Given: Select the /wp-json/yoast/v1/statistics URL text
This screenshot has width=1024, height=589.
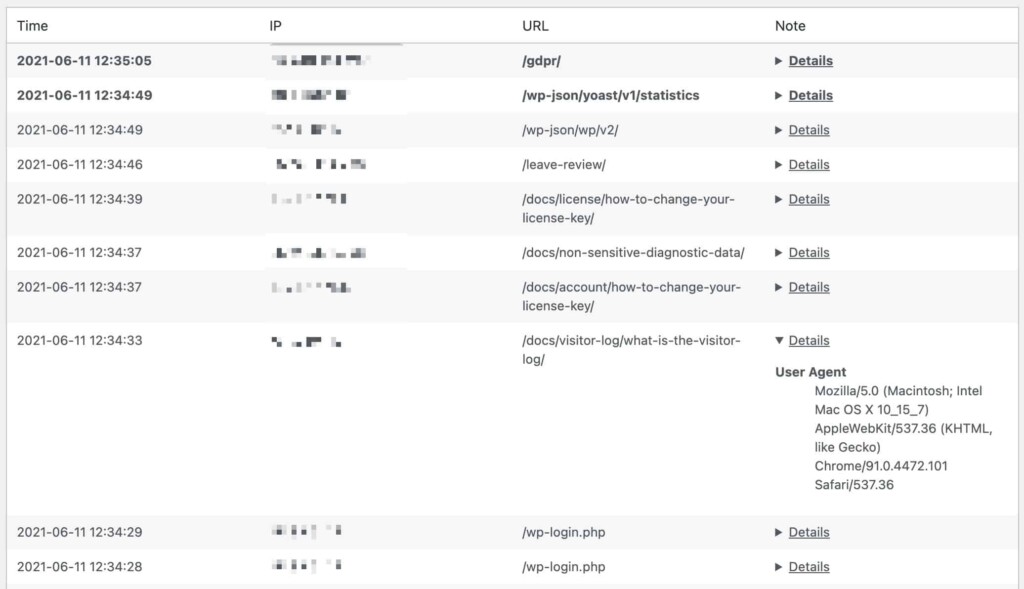Looking at the screenshot, I should point(611,95).
